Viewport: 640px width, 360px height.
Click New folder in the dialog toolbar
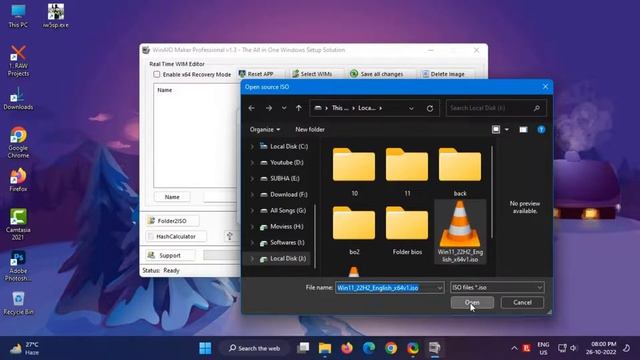tap(310, 129)
